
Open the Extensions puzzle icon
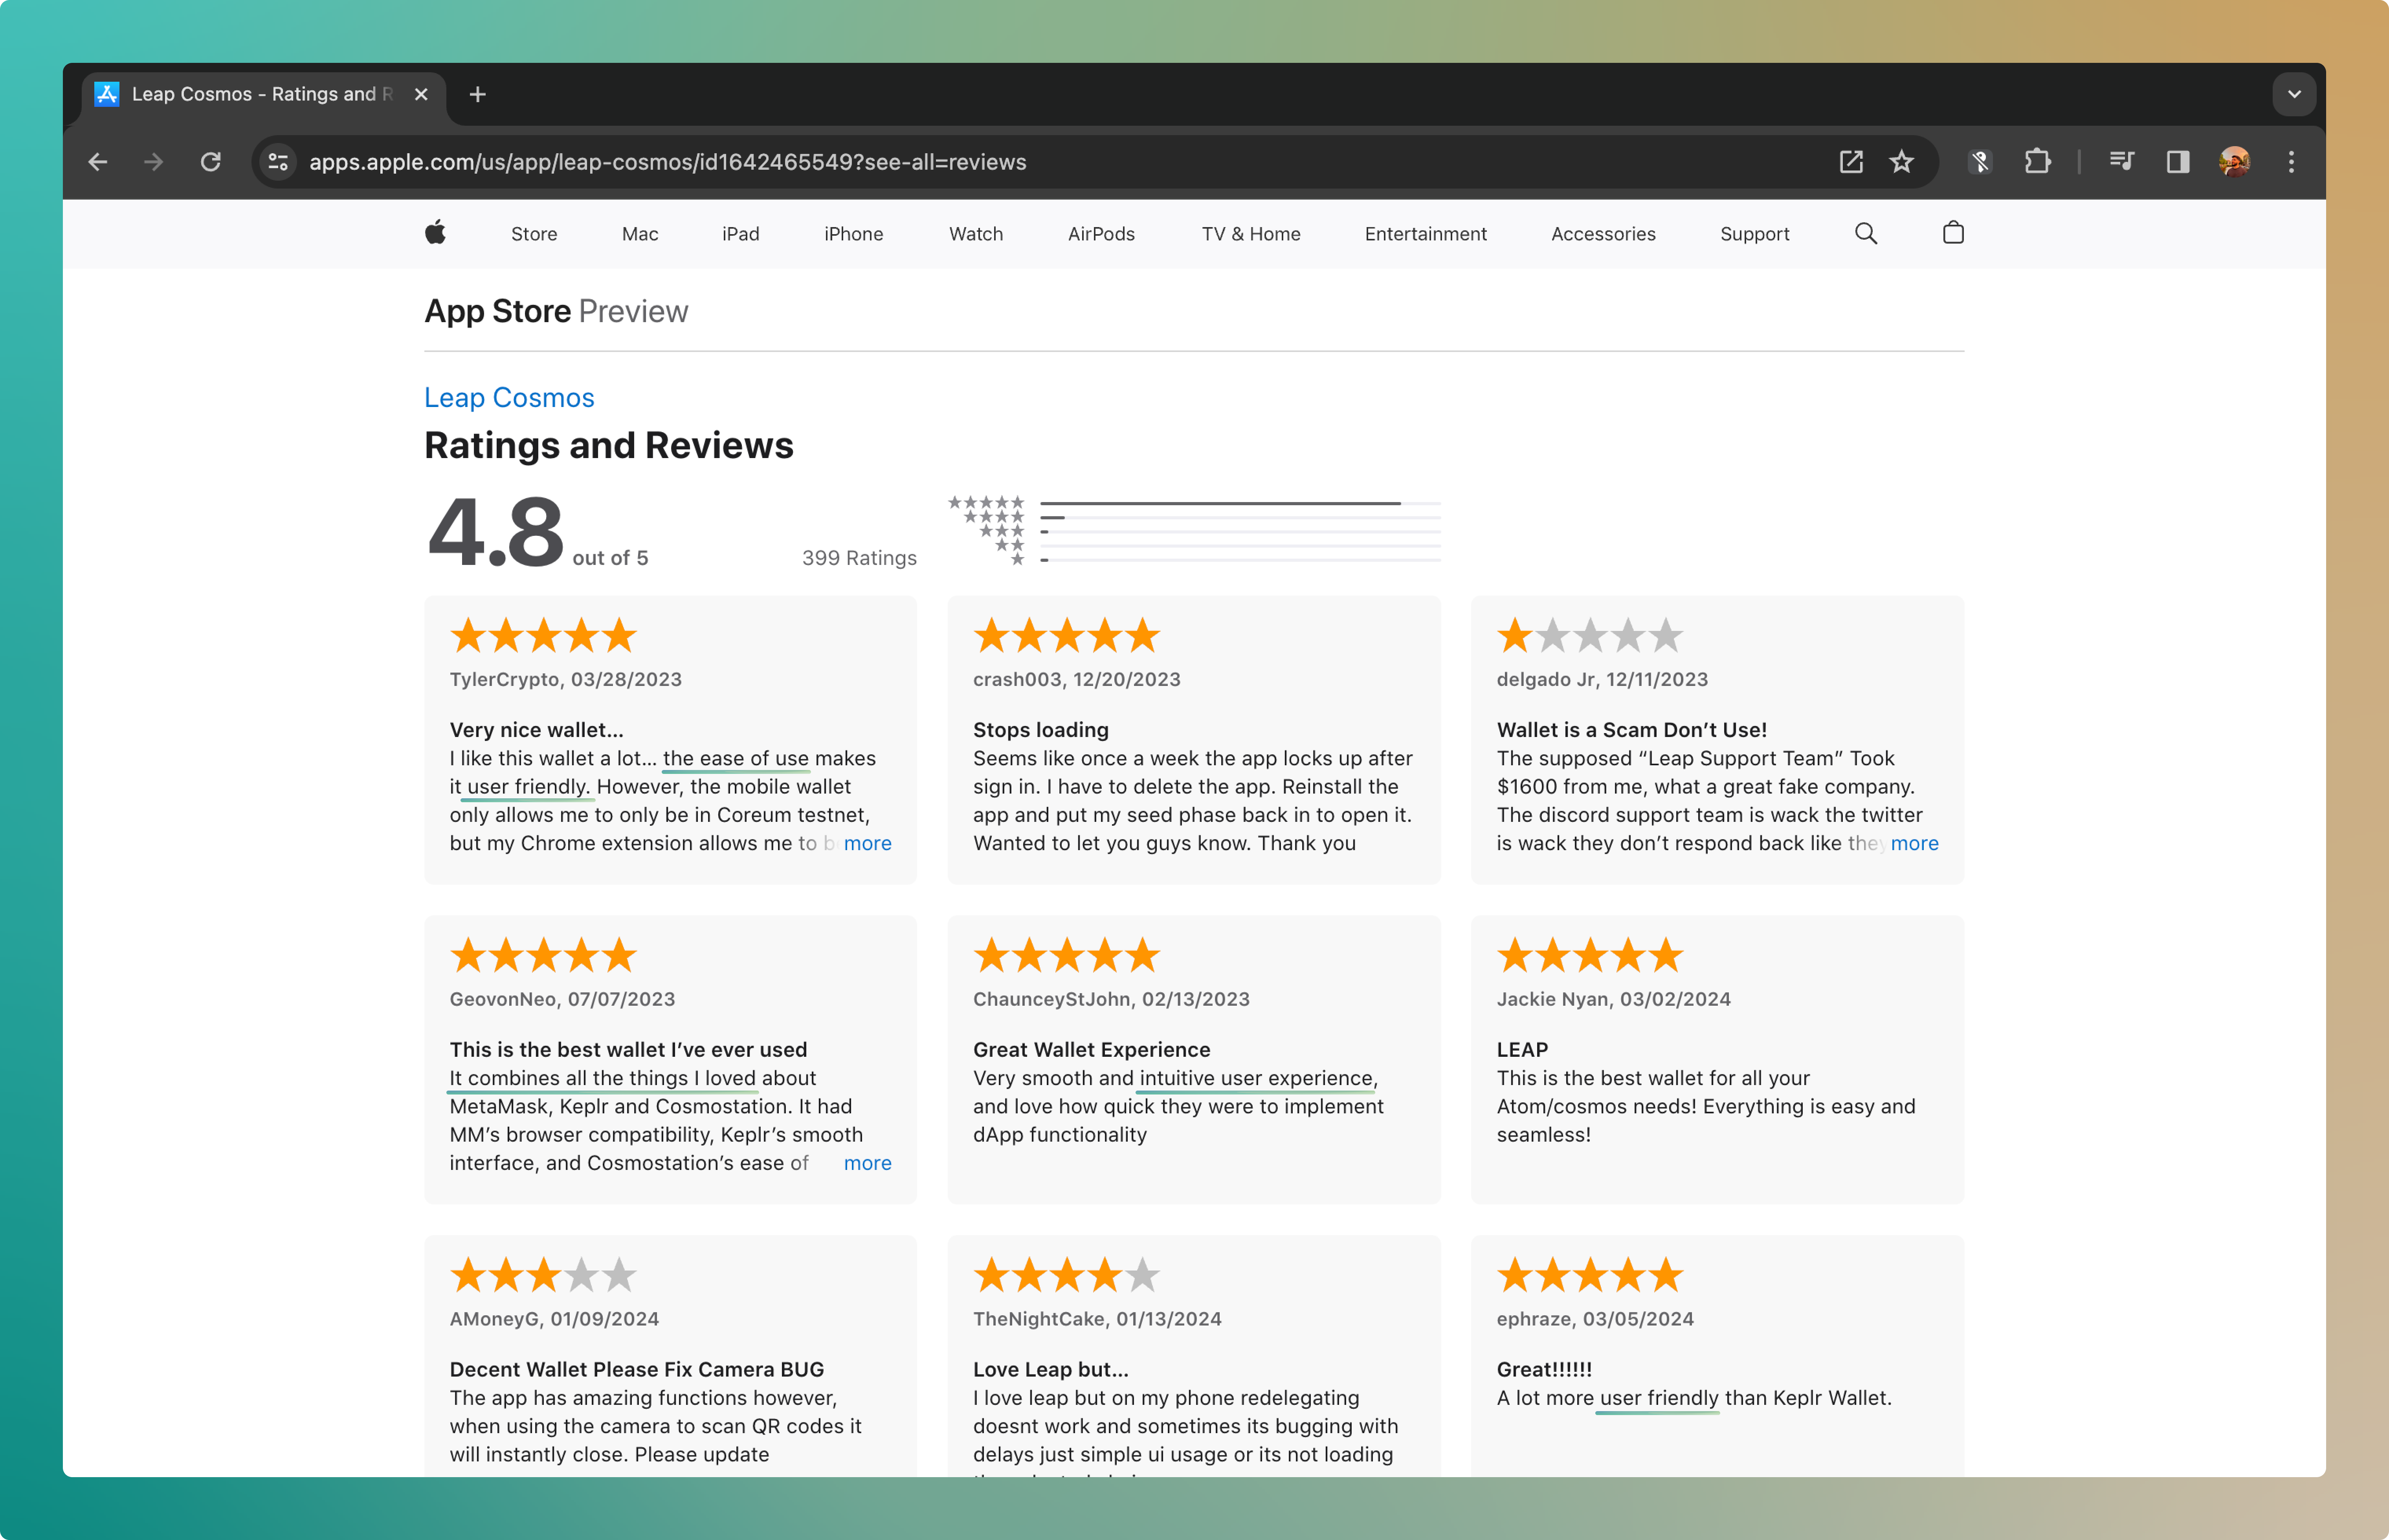point(2037,161)
